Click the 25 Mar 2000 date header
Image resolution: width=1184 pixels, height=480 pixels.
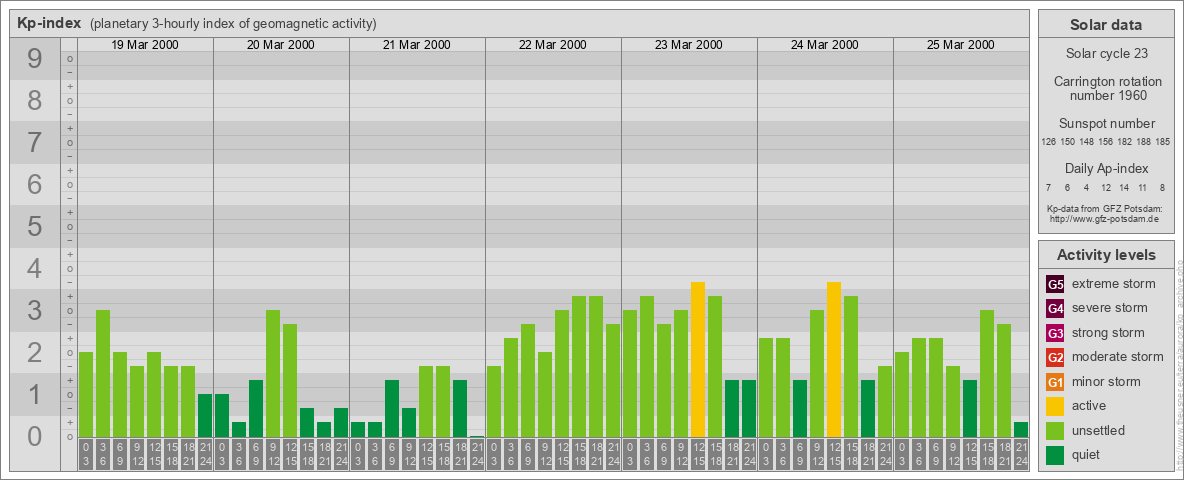pyautogui.click(x=960, y=45)
